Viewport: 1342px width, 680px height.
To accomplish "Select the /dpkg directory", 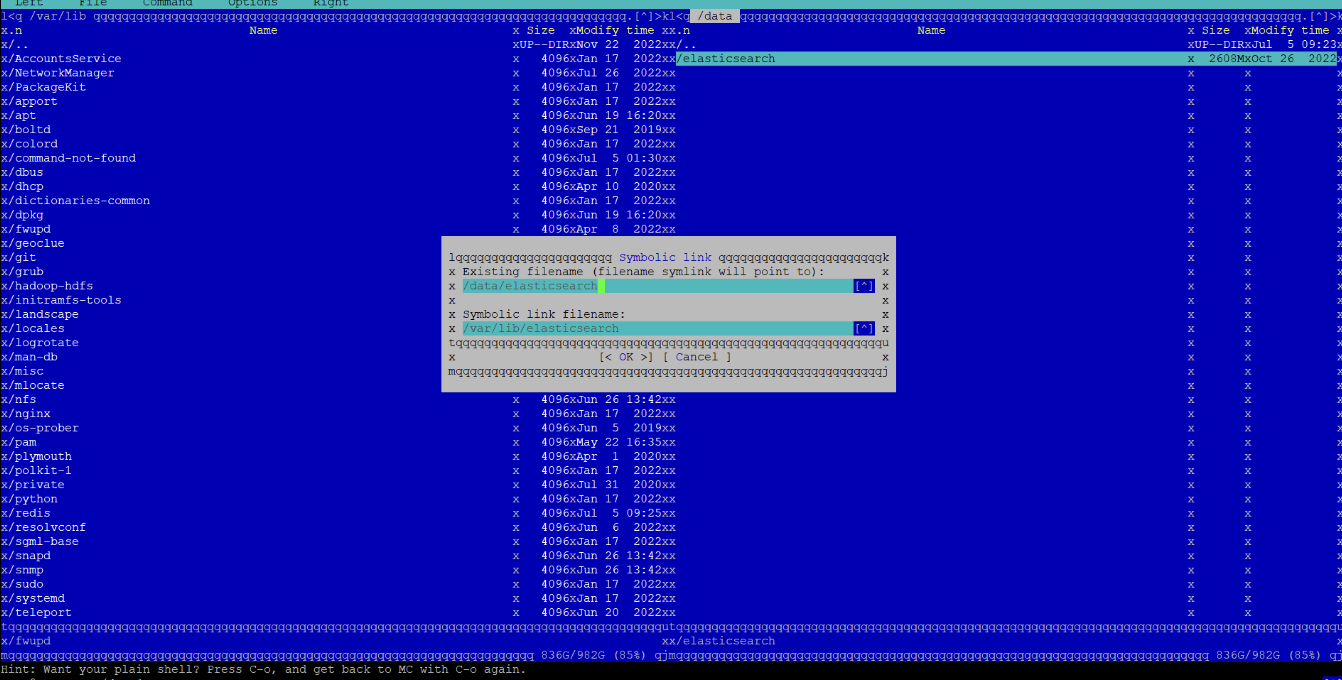I will [x=334, y=214].
